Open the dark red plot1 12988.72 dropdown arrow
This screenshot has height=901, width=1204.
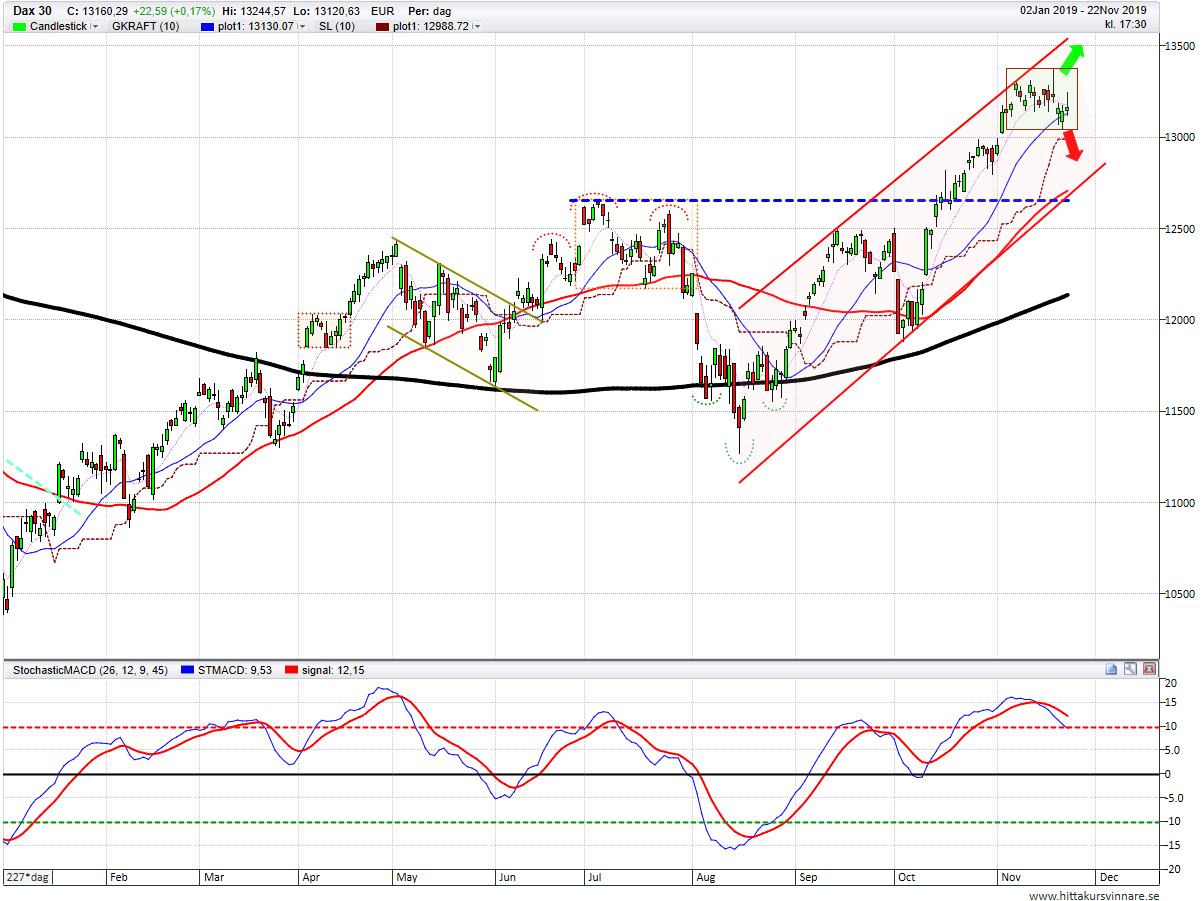tap(476, 26)
